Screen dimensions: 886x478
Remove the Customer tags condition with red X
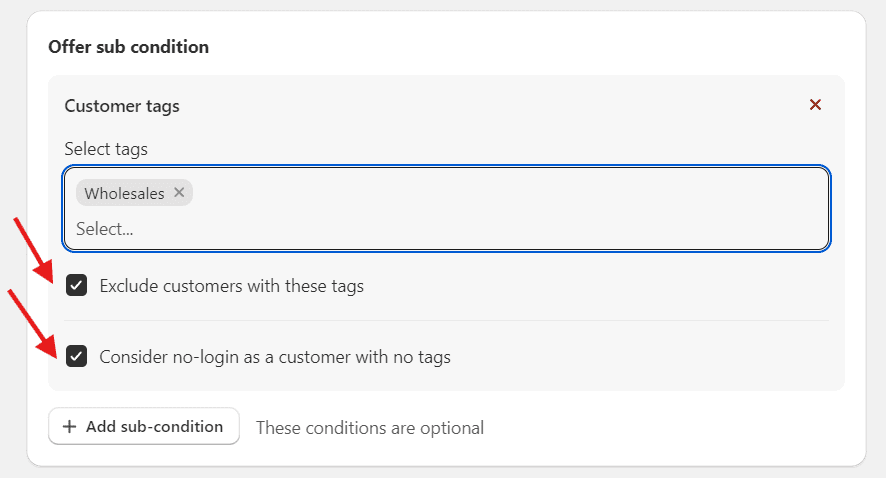815,105
